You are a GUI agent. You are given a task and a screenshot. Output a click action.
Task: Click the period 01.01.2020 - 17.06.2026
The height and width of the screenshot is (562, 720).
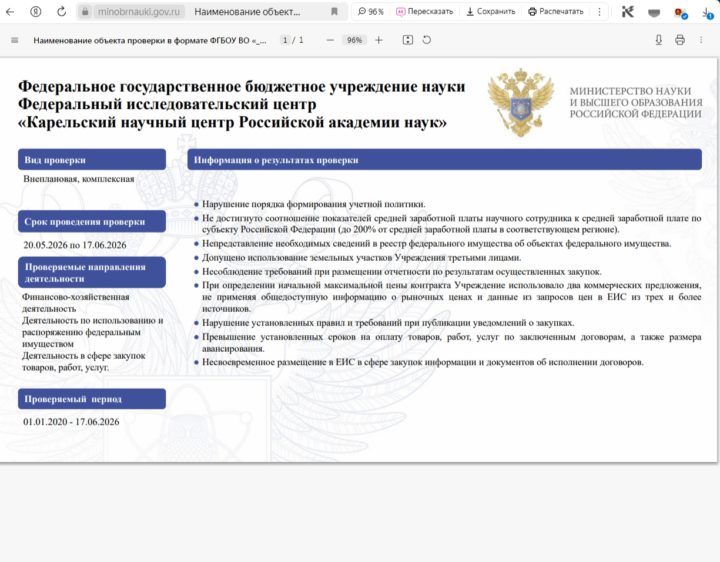pyautogui.click(x=71, y=422)
